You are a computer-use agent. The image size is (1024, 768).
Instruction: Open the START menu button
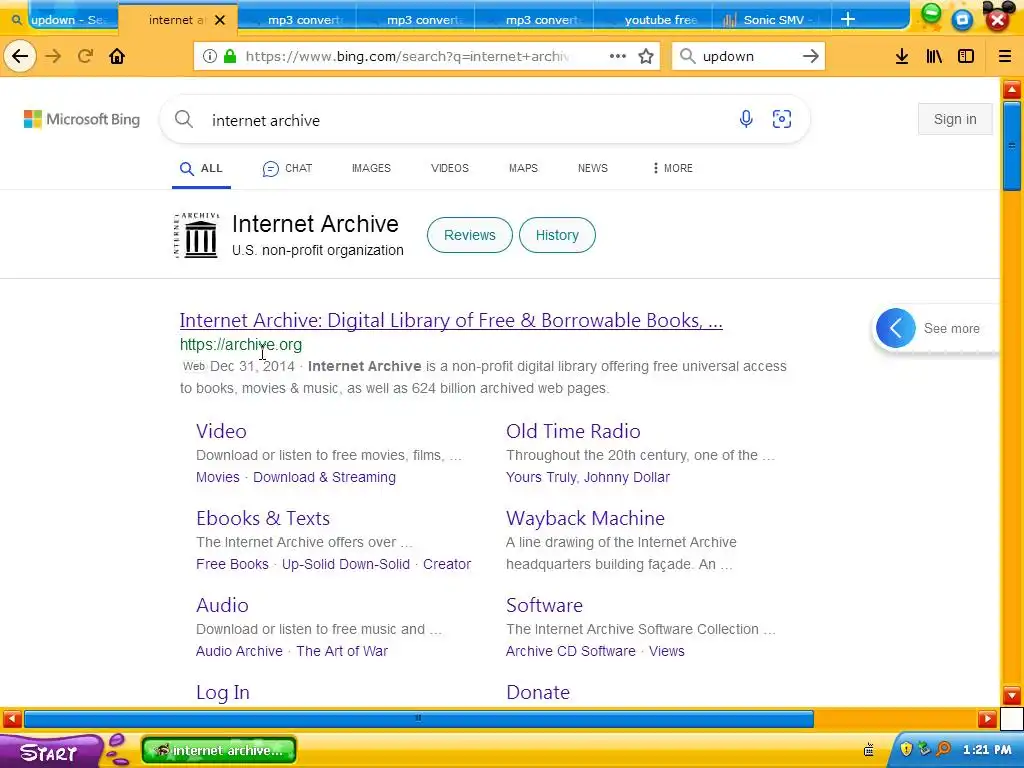click(x=49, y=752)
